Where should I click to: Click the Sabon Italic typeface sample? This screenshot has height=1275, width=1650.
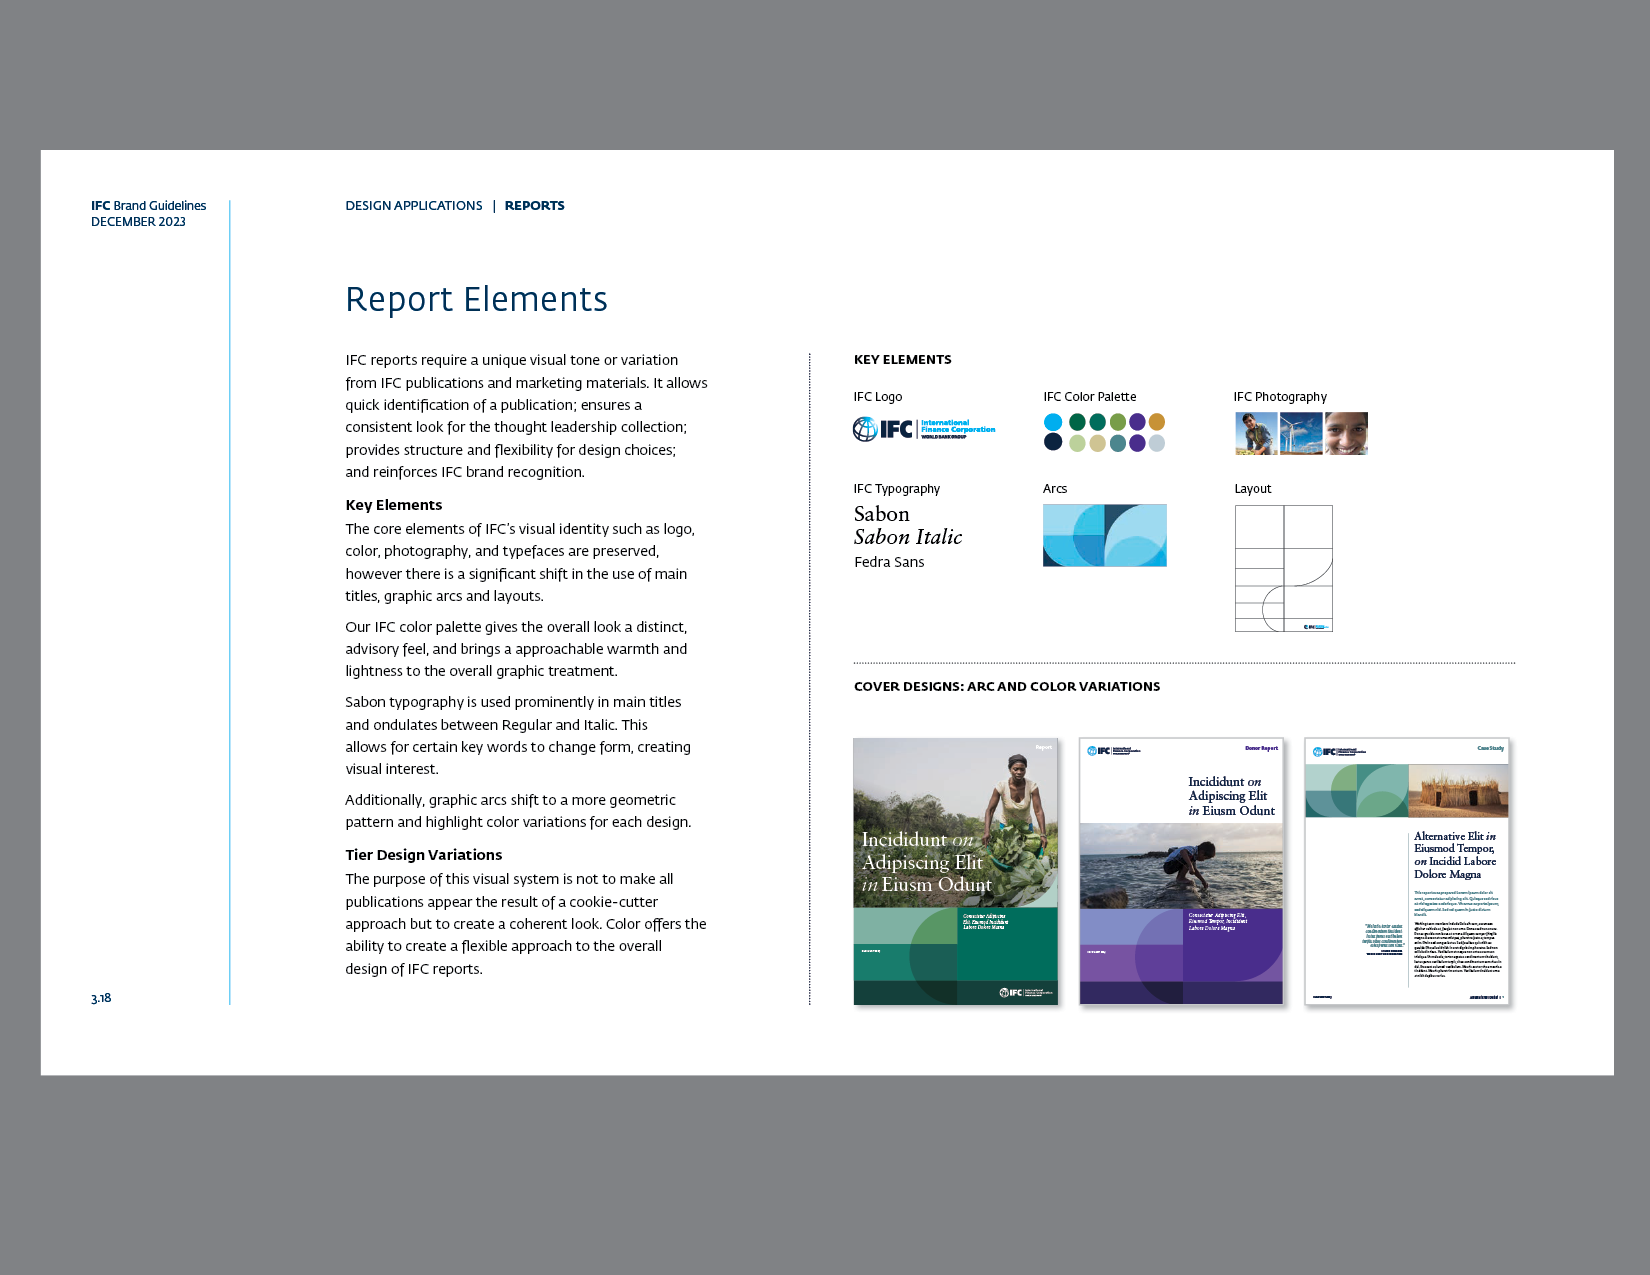908,537
